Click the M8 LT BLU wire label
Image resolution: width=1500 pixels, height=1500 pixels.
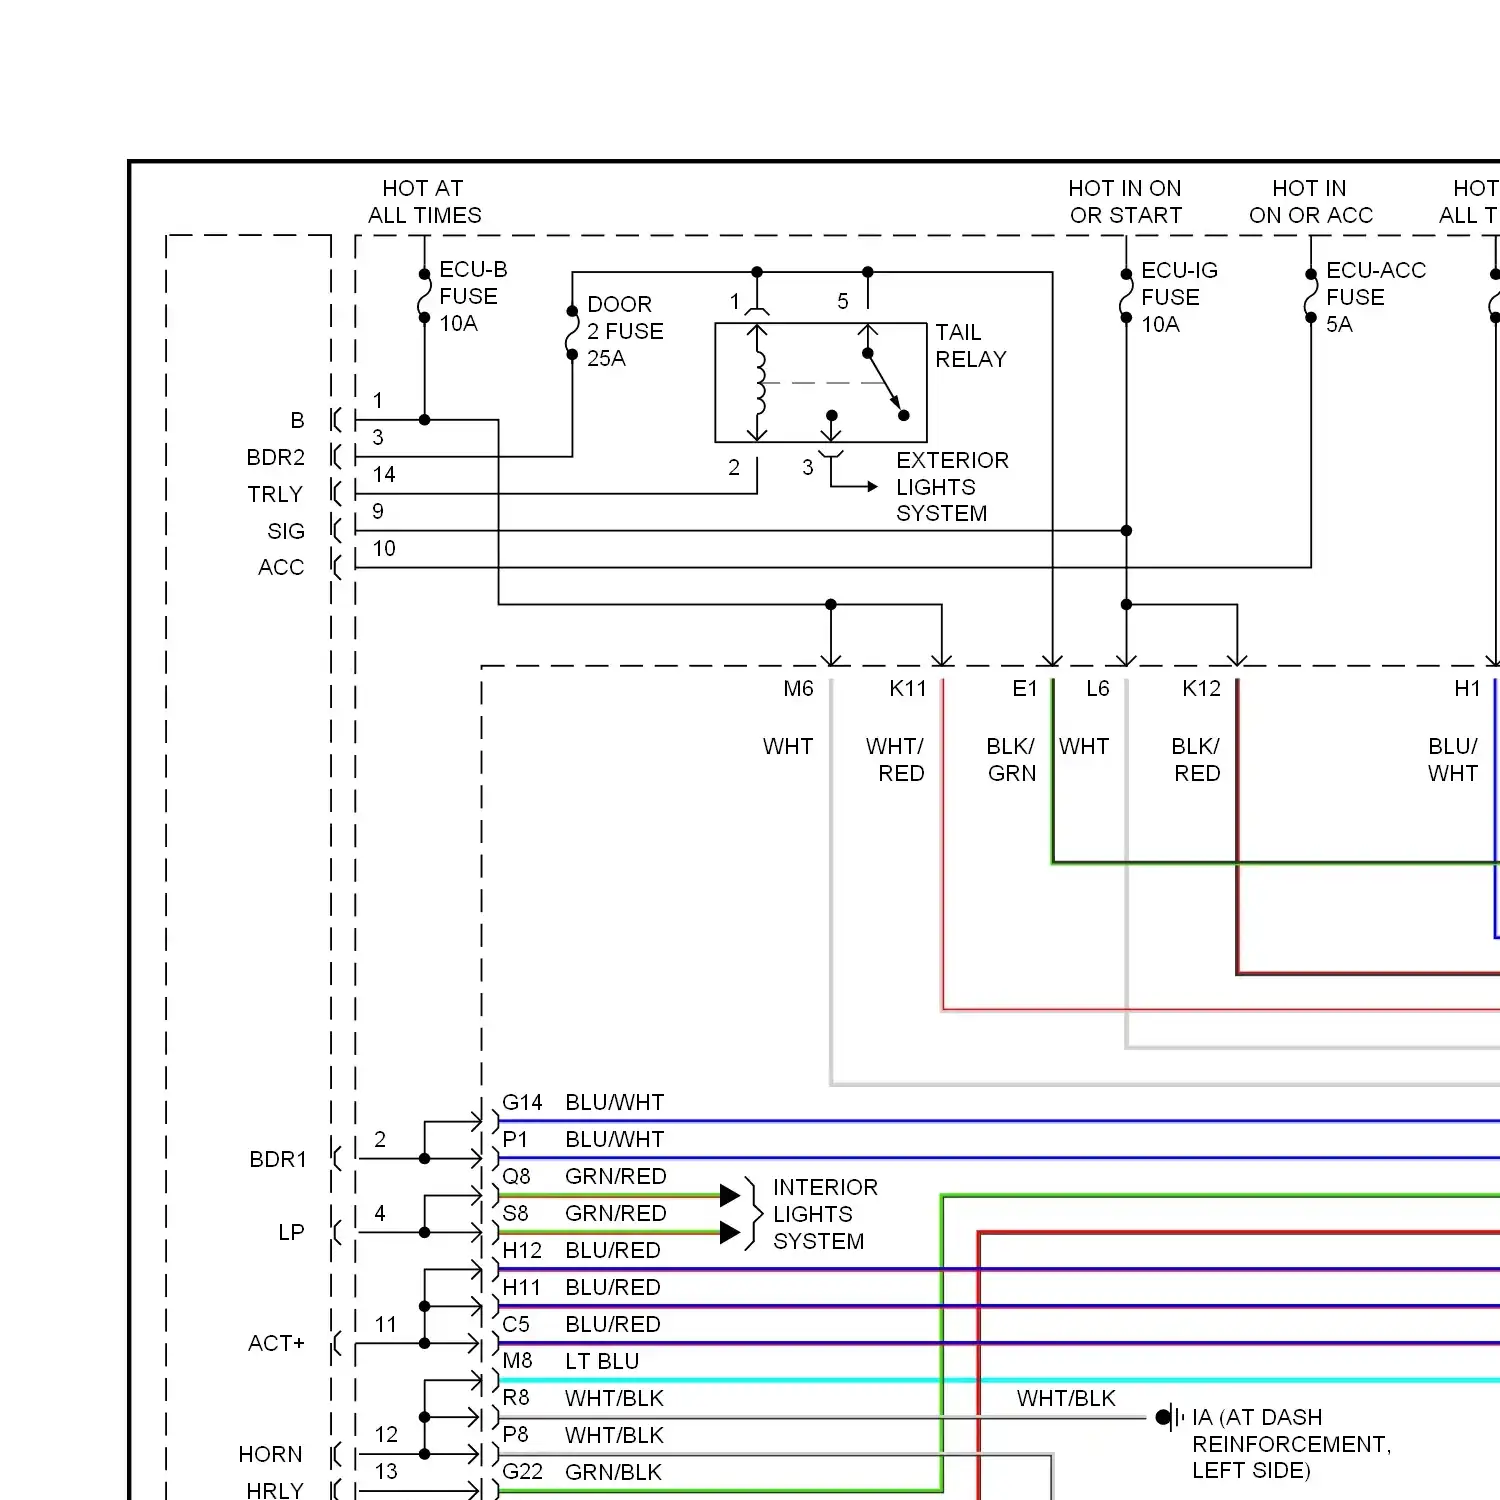pos(570,1361)
